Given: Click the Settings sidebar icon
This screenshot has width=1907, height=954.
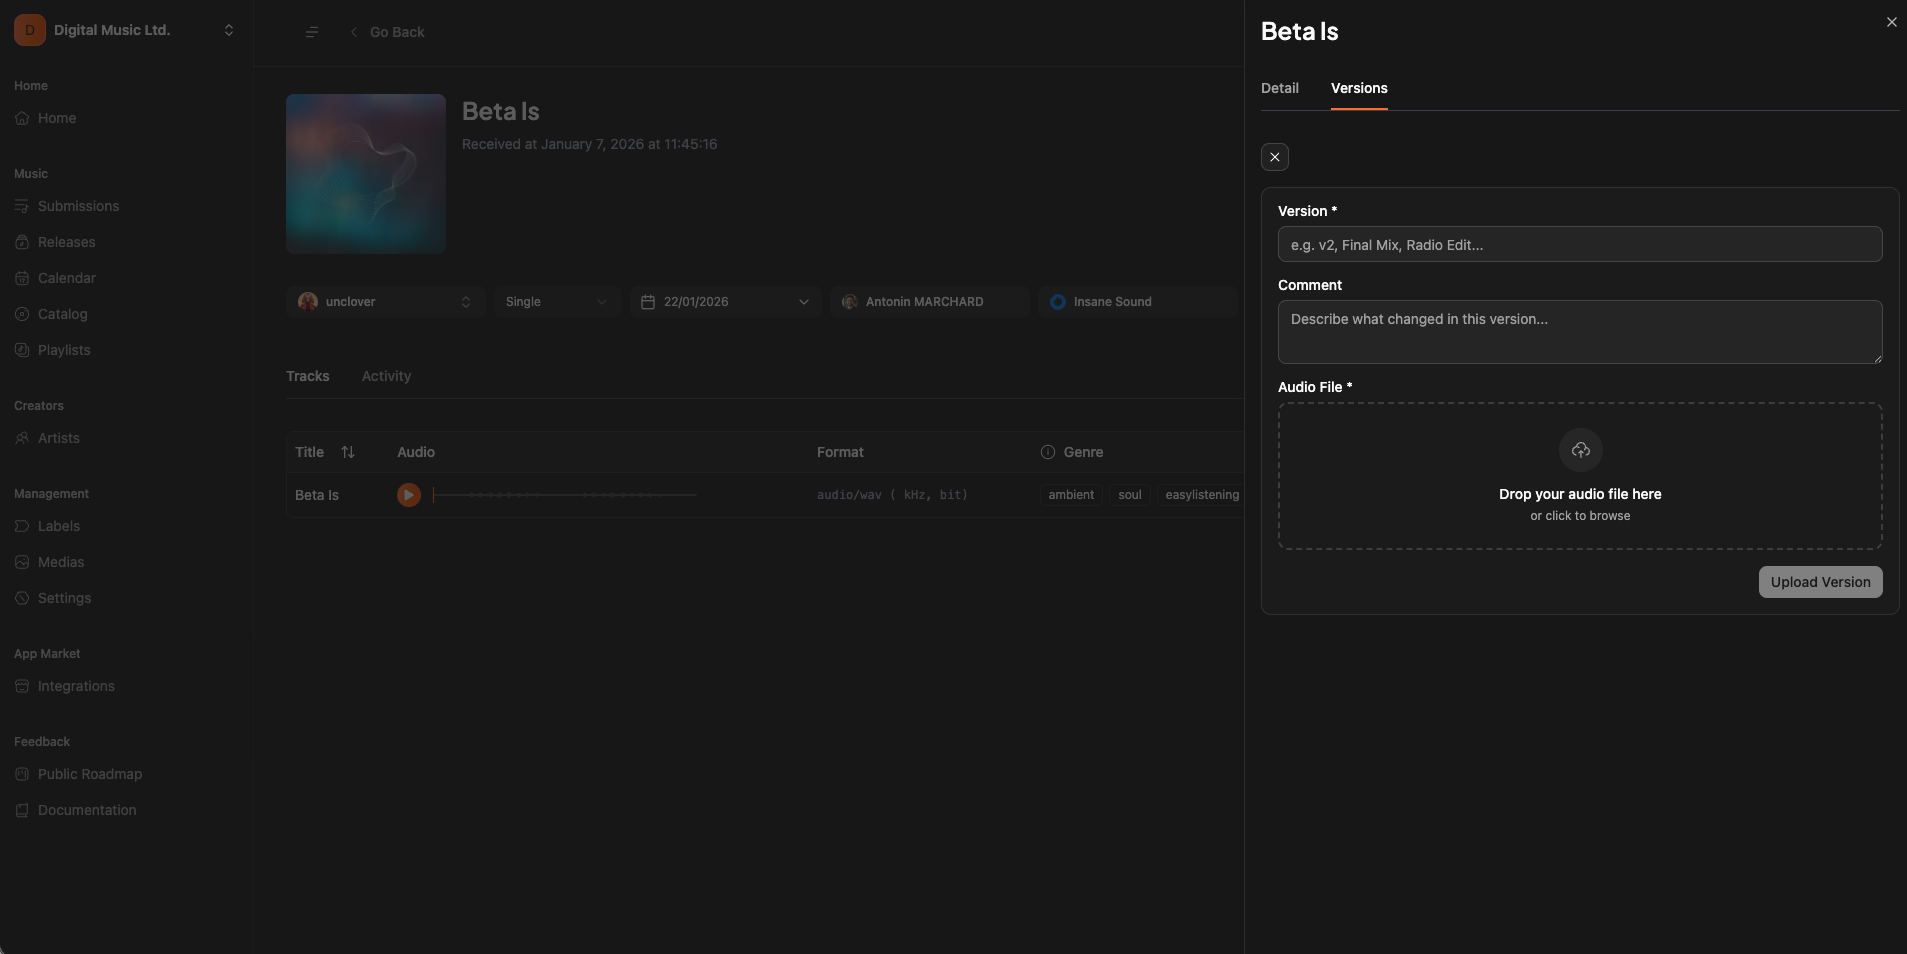Looking at the screenshot, I should (x=22, y=598).
